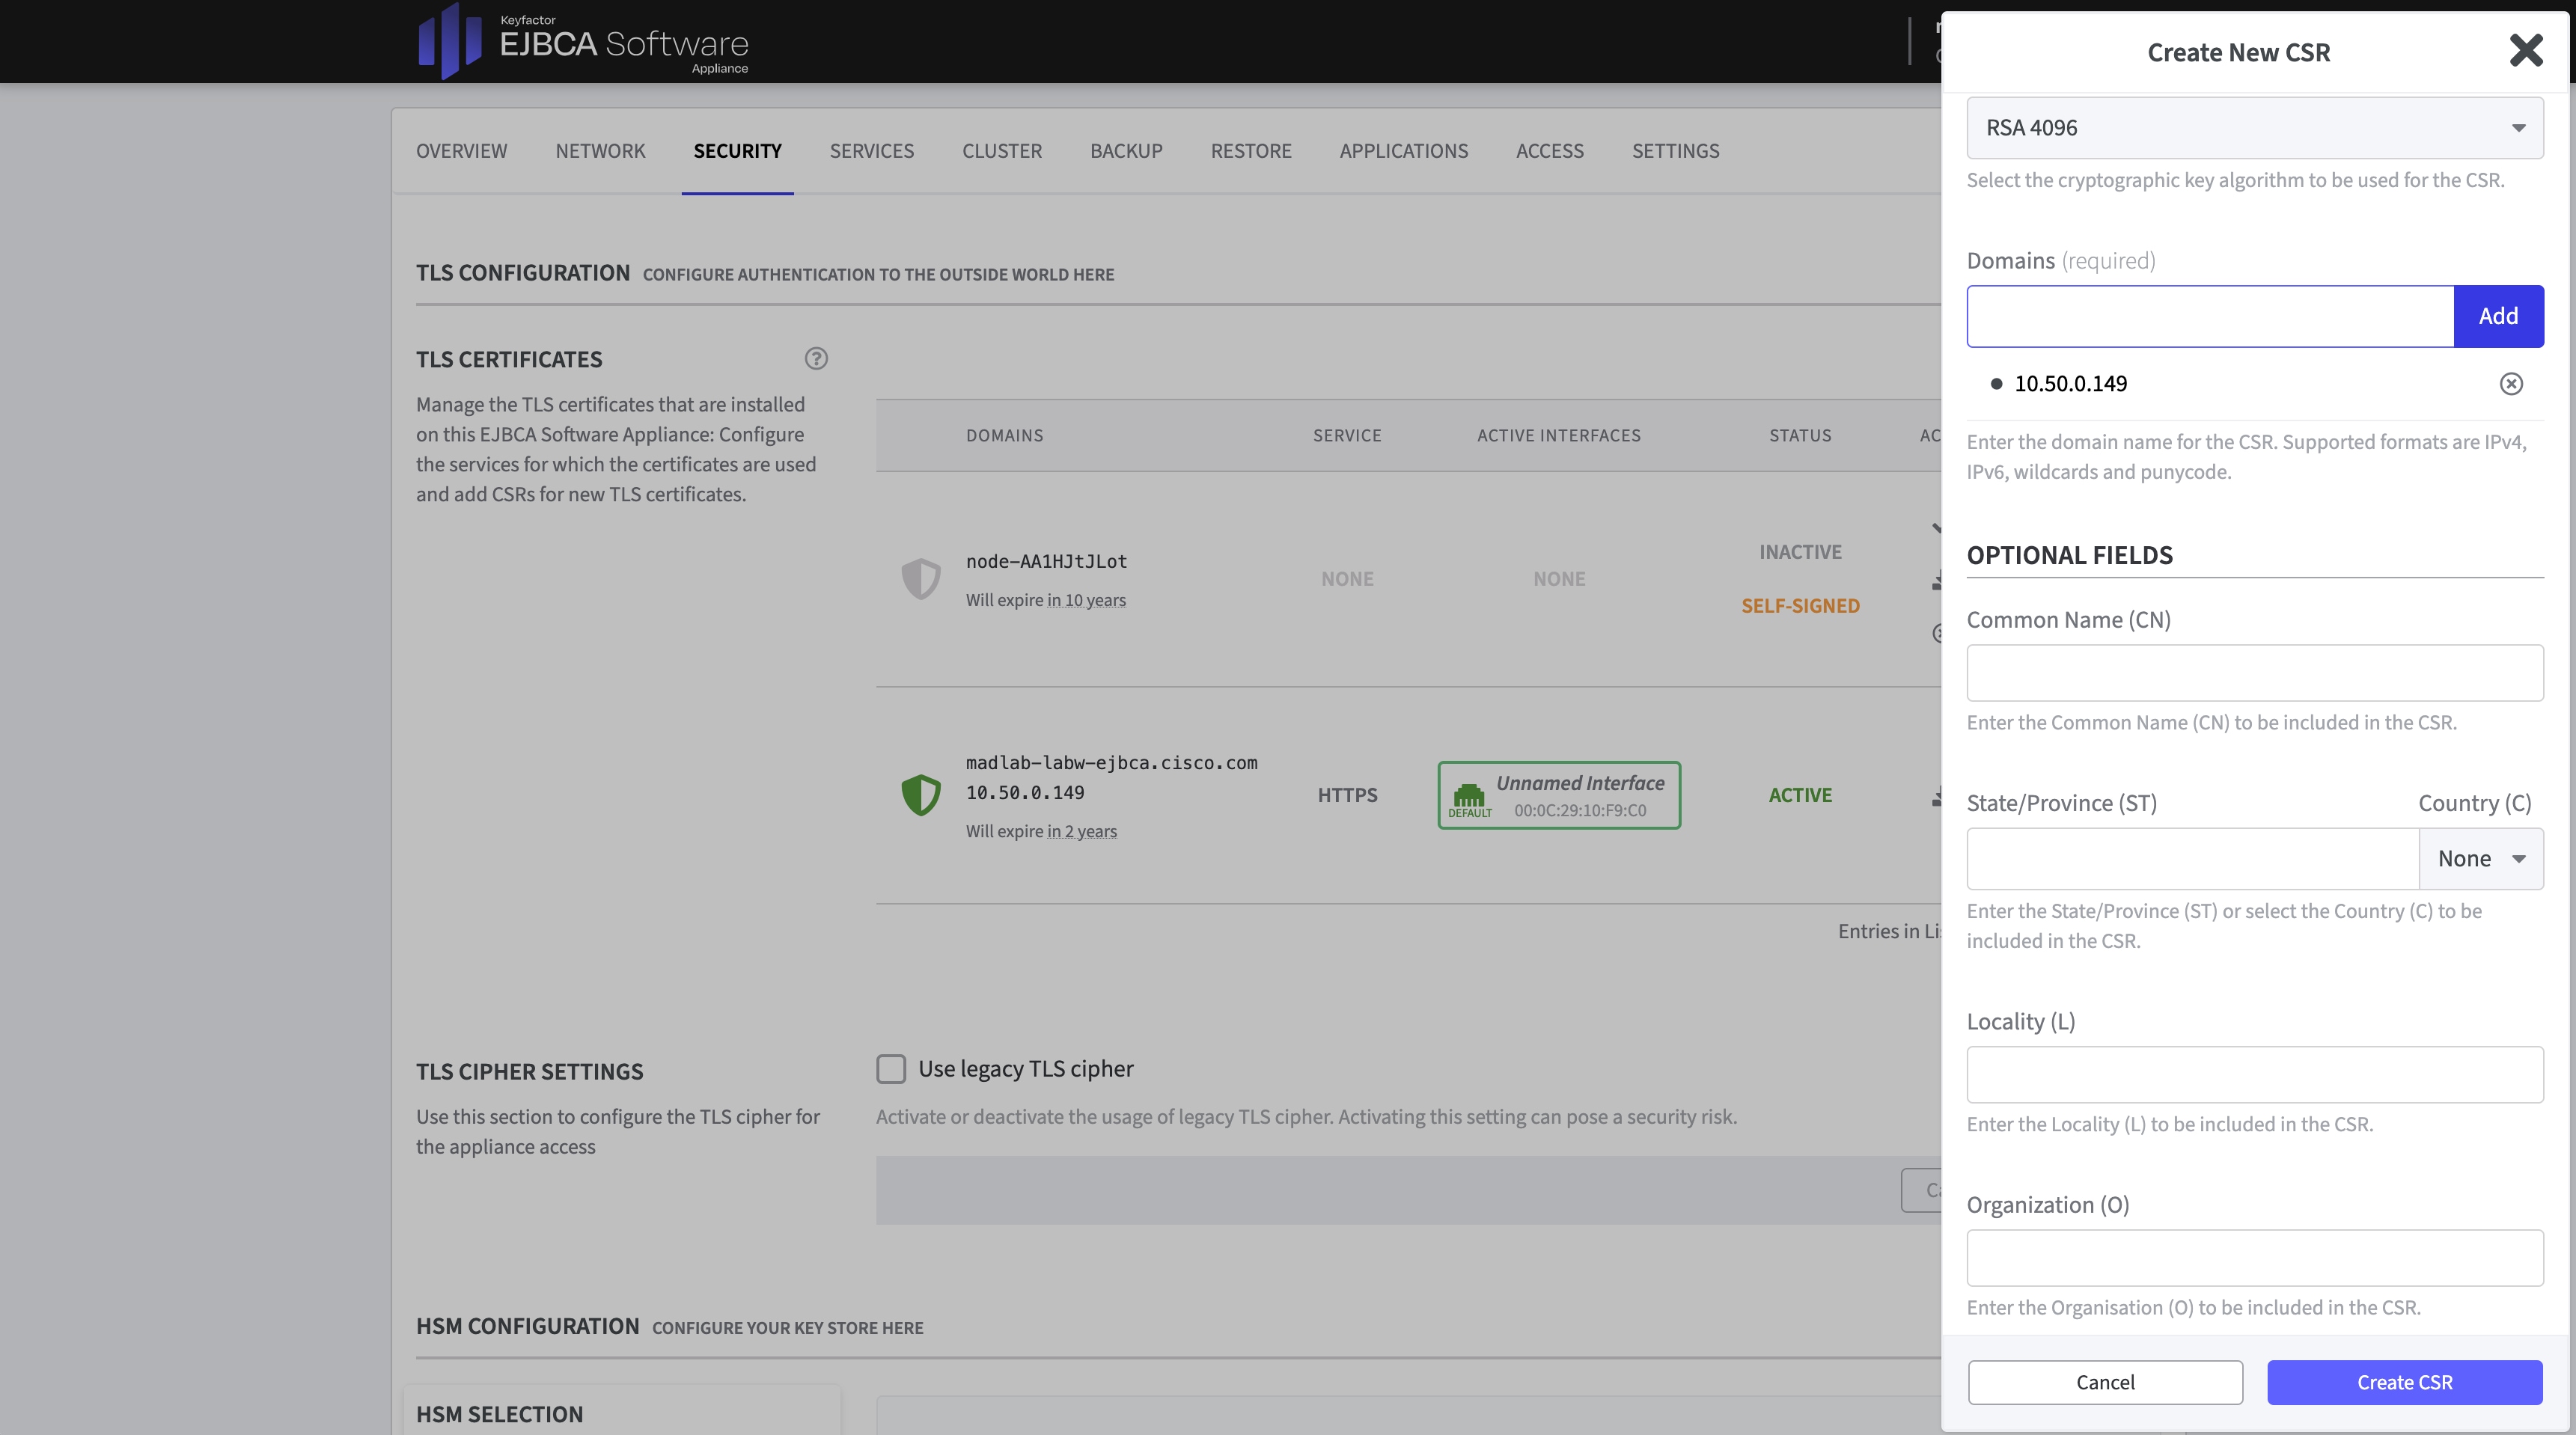Open the Restore tab

tap(1251, 151)
